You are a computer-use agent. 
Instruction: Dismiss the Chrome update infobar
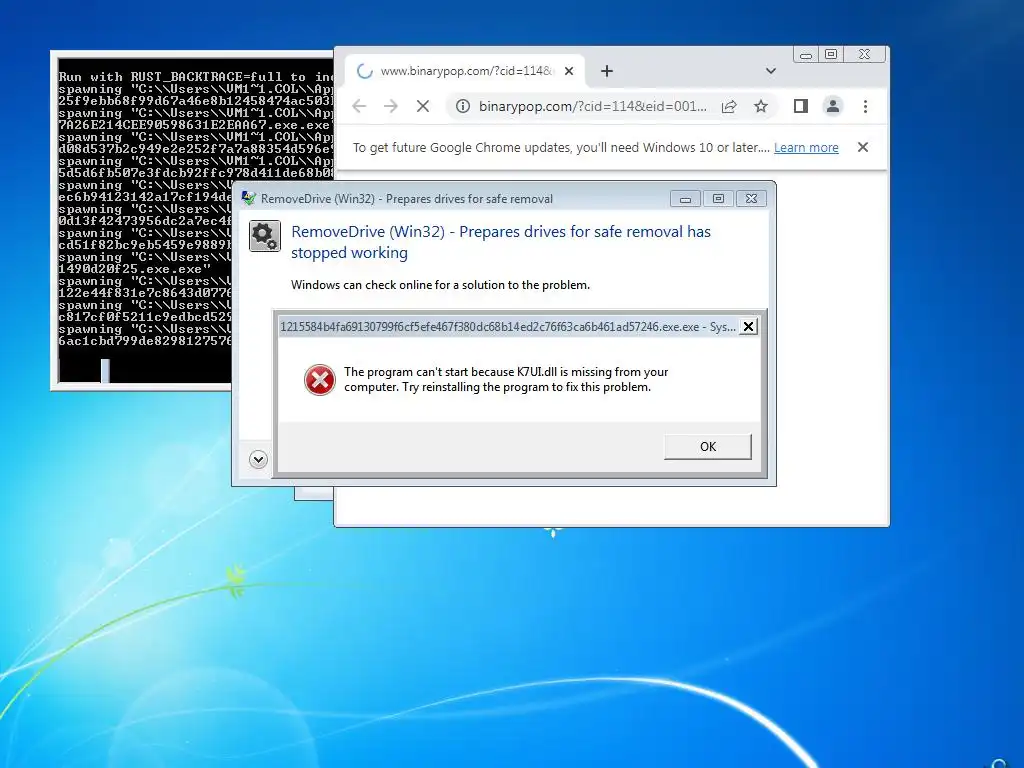[x=863, y=147]
